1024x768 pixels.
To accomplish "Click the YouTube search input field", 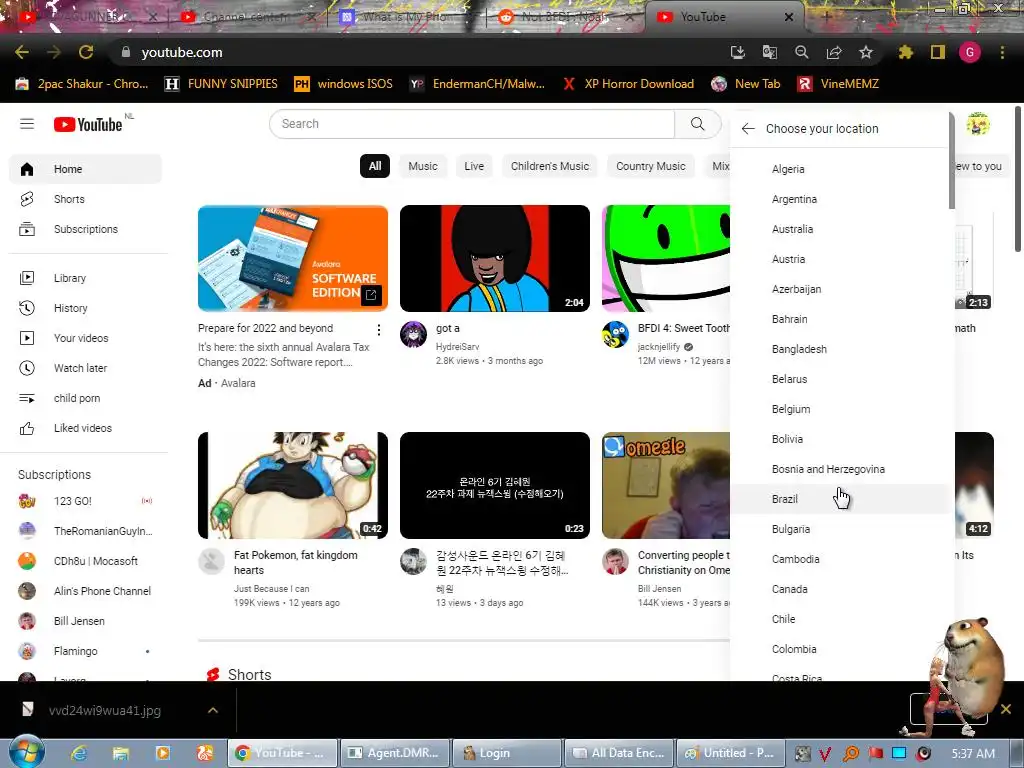I will point(472,123).
